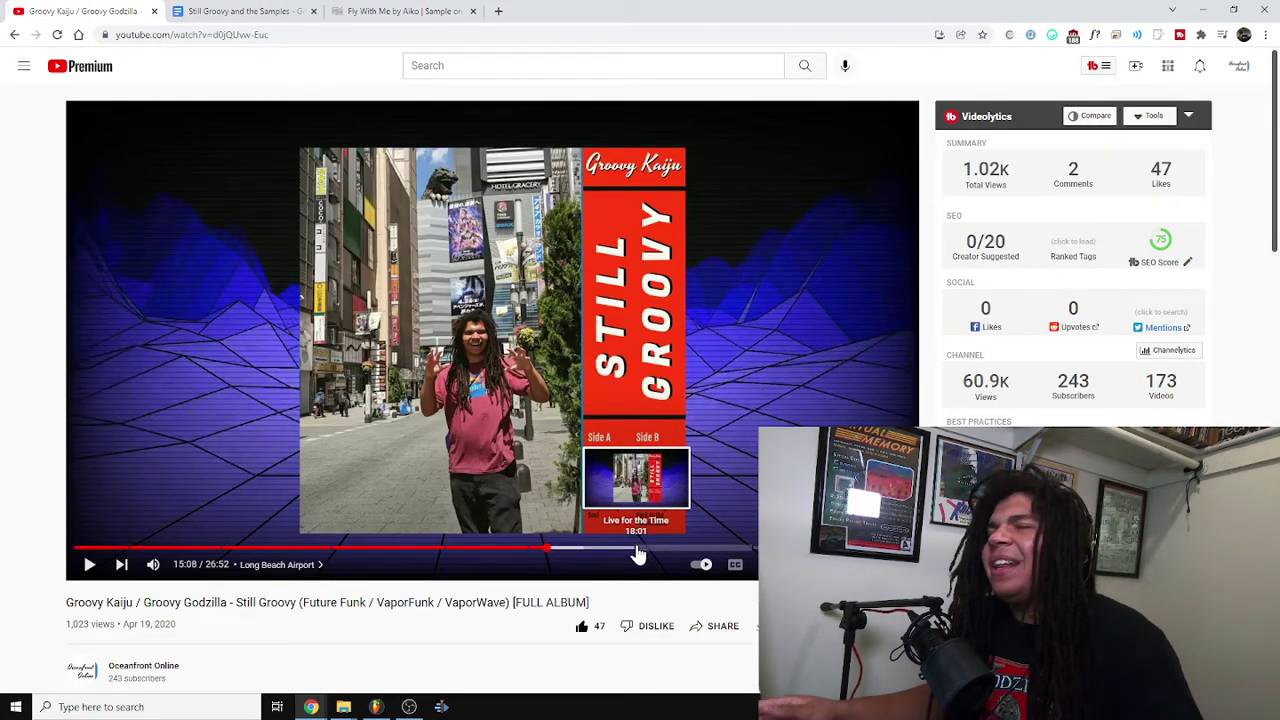Open the Oceanfront Online channel avatar
The height and width of the screenshot is (720, 1280).
pyautogui.click(x=82, y=671)
